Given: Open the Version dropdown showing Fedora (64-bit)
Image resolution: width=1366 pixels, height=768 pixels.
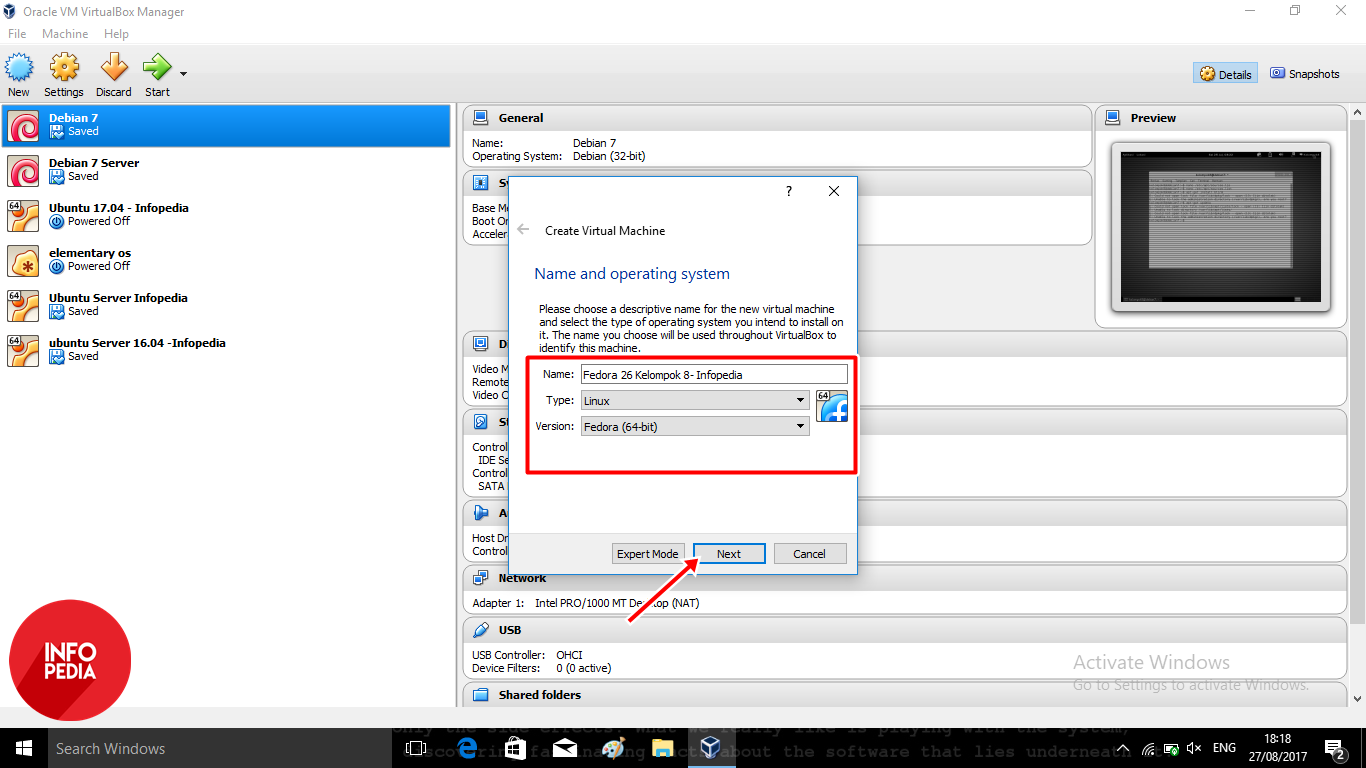Looking at the screenshot, I should [695, 427].
